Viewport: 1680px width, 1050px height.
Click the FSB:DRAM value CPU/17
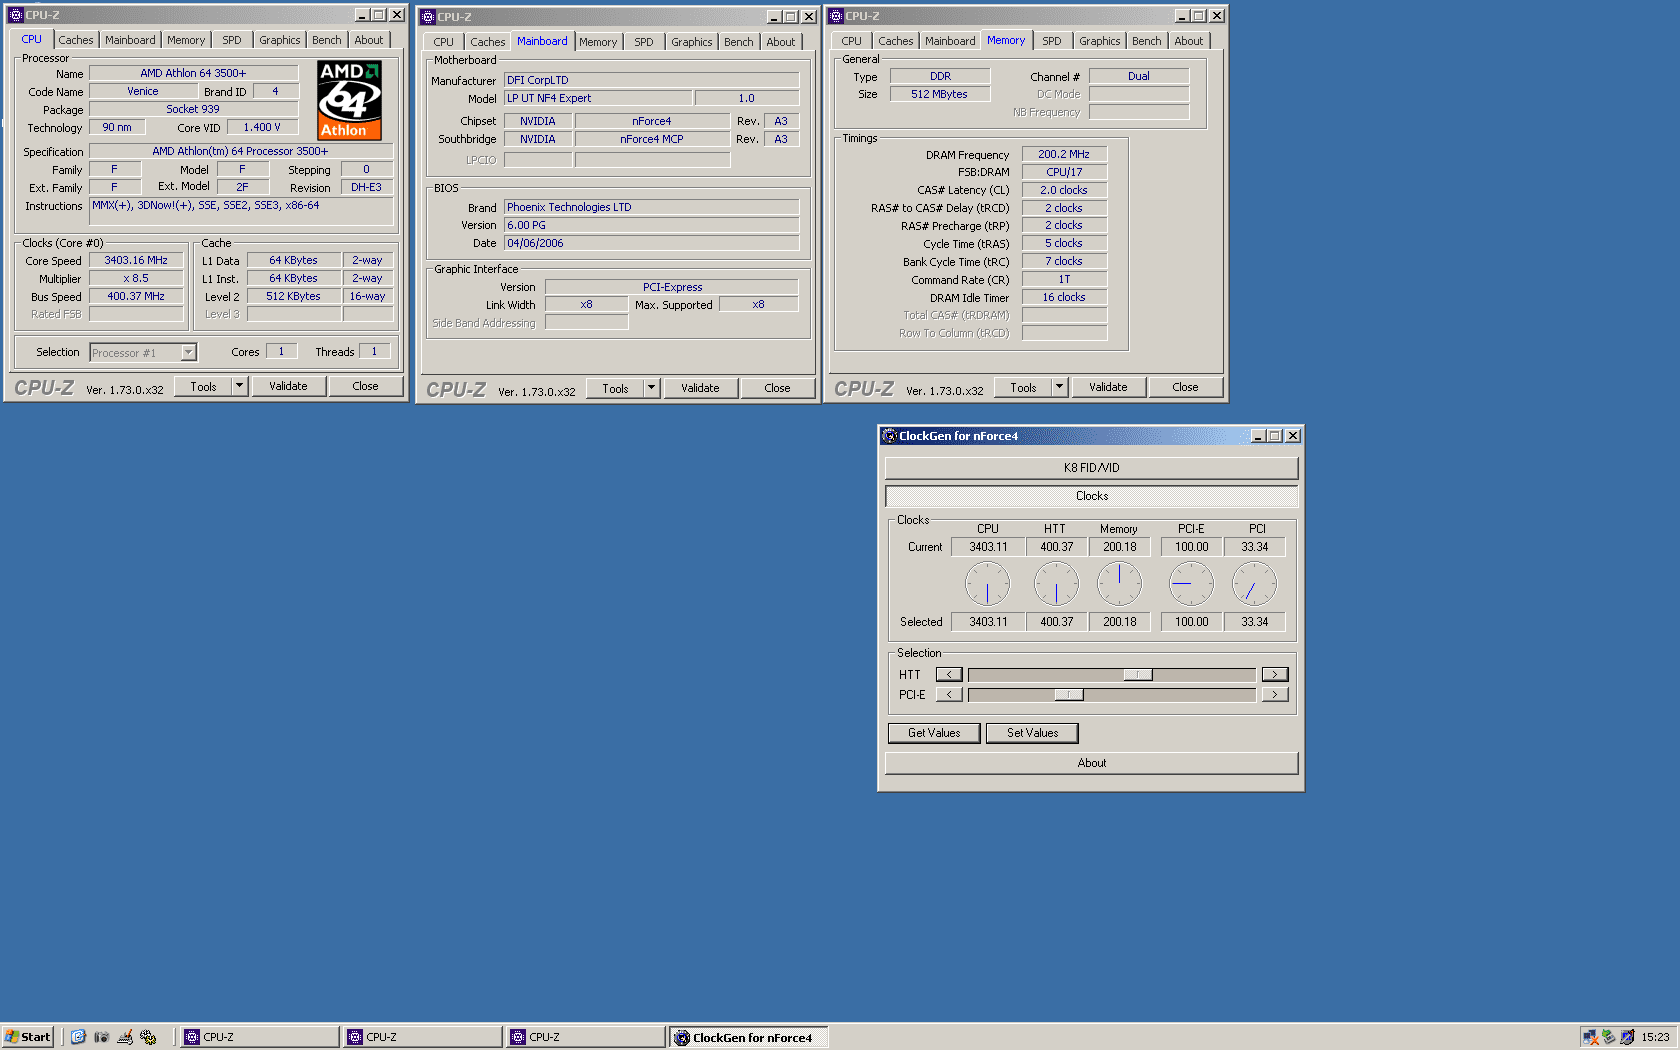click(x=1064, y=172)
